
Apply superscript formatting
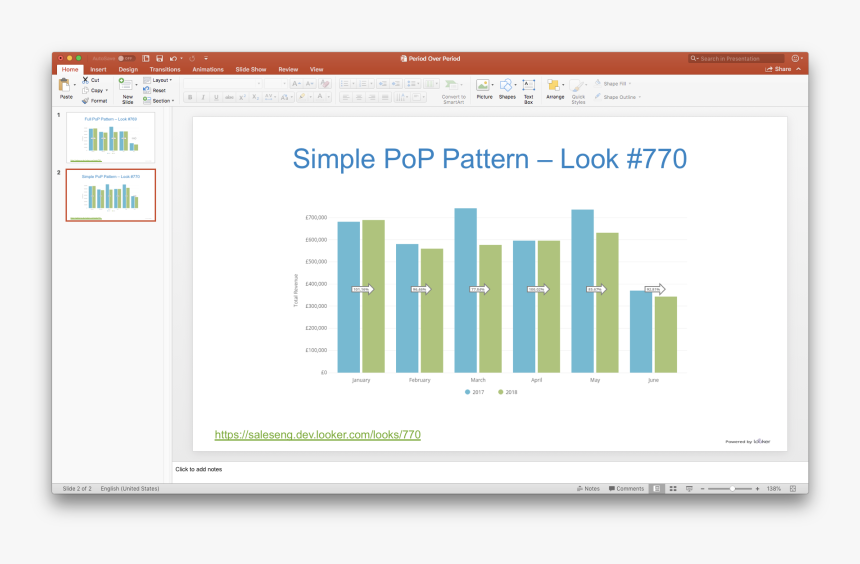[242, 97]
